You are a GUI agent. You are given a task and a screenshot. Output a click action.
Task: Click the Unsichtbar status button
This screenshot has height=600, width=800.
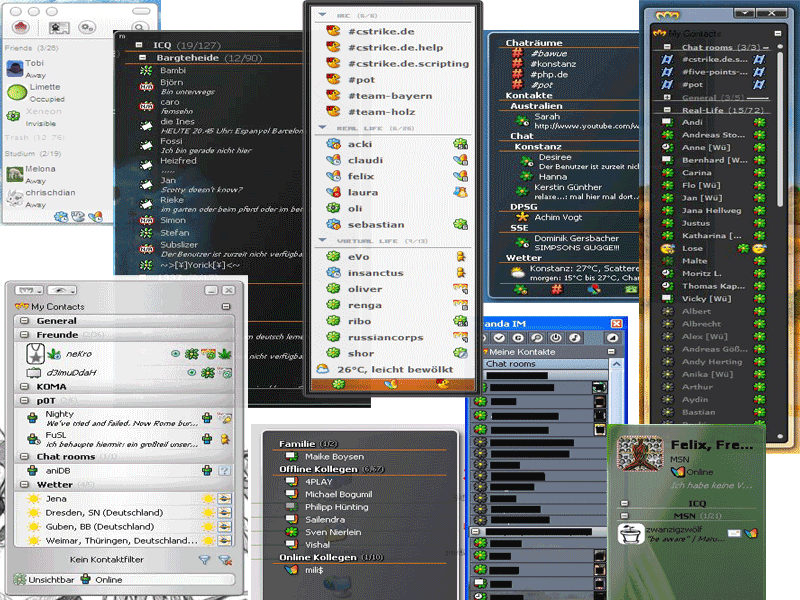pyautogui.click(x=44, y=580)
